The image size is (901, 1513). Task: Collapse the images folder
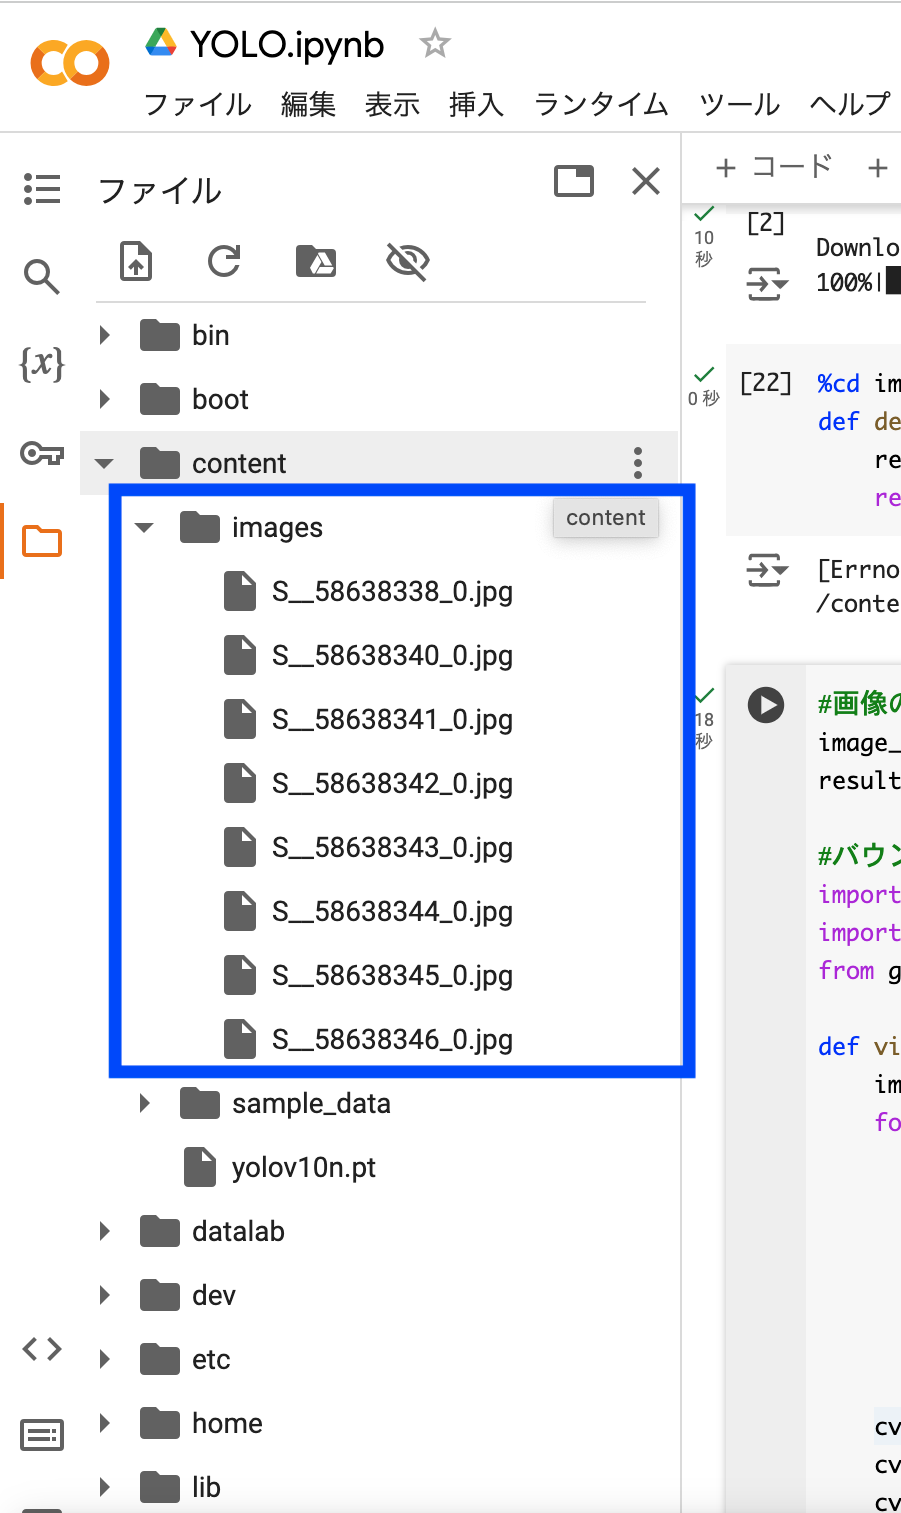[x=144, y=528]
